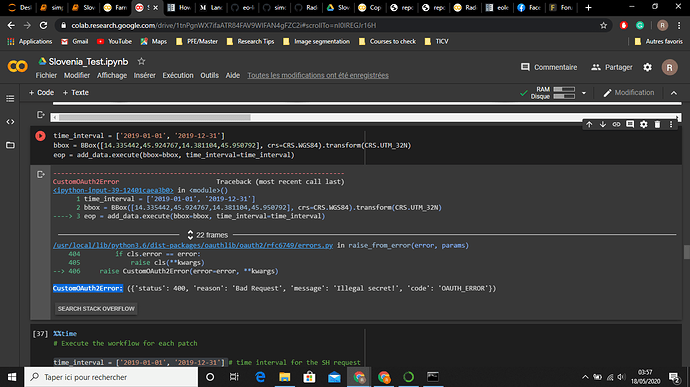Open more cell actions menu
The width and height of the screenshot is (690, 387).
click(671, 125)
